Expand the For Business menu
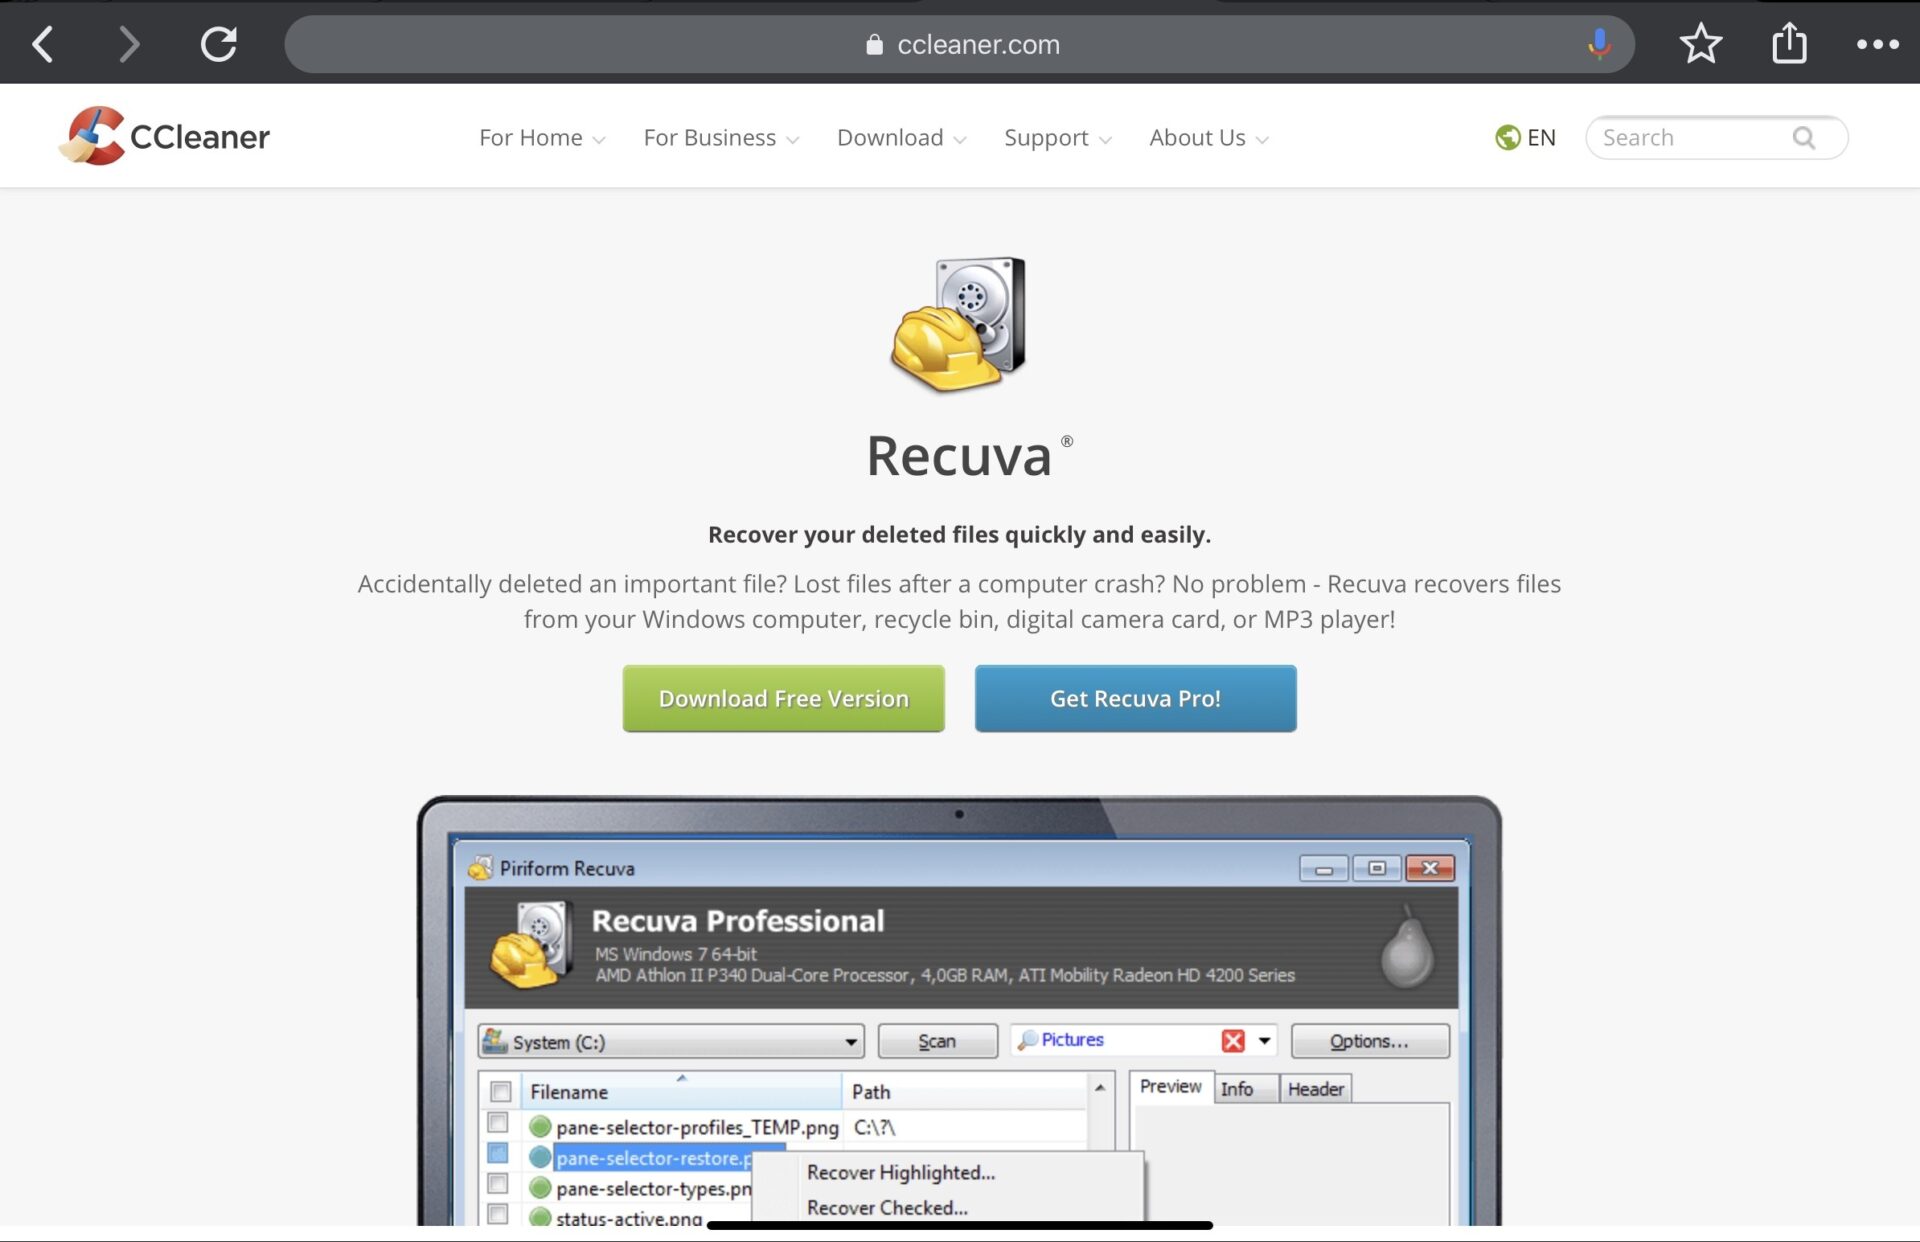 [721, 138]
